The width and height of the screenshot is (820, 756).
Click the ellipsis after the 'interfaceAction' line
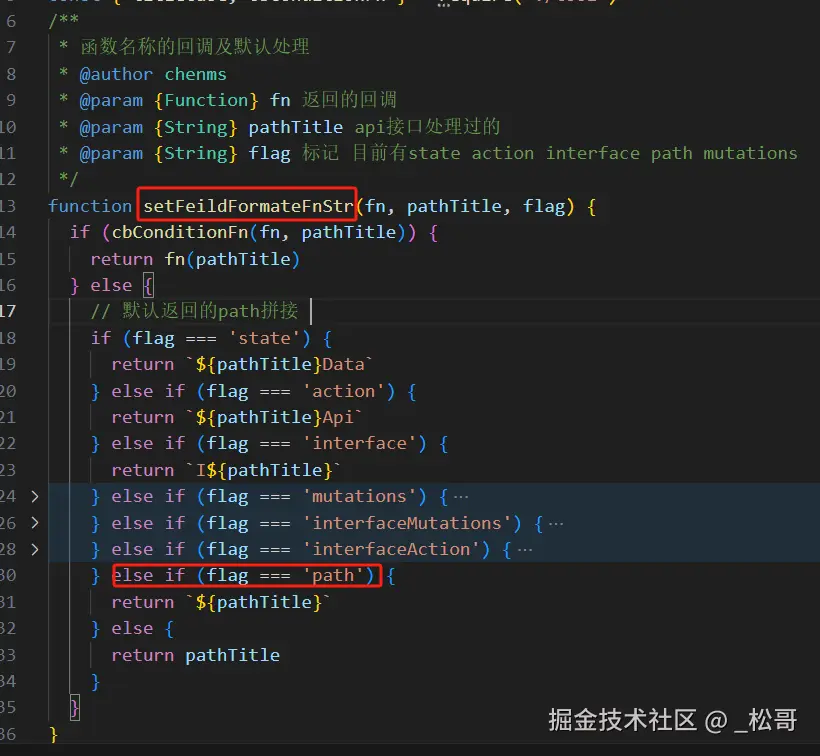point(524,549)
